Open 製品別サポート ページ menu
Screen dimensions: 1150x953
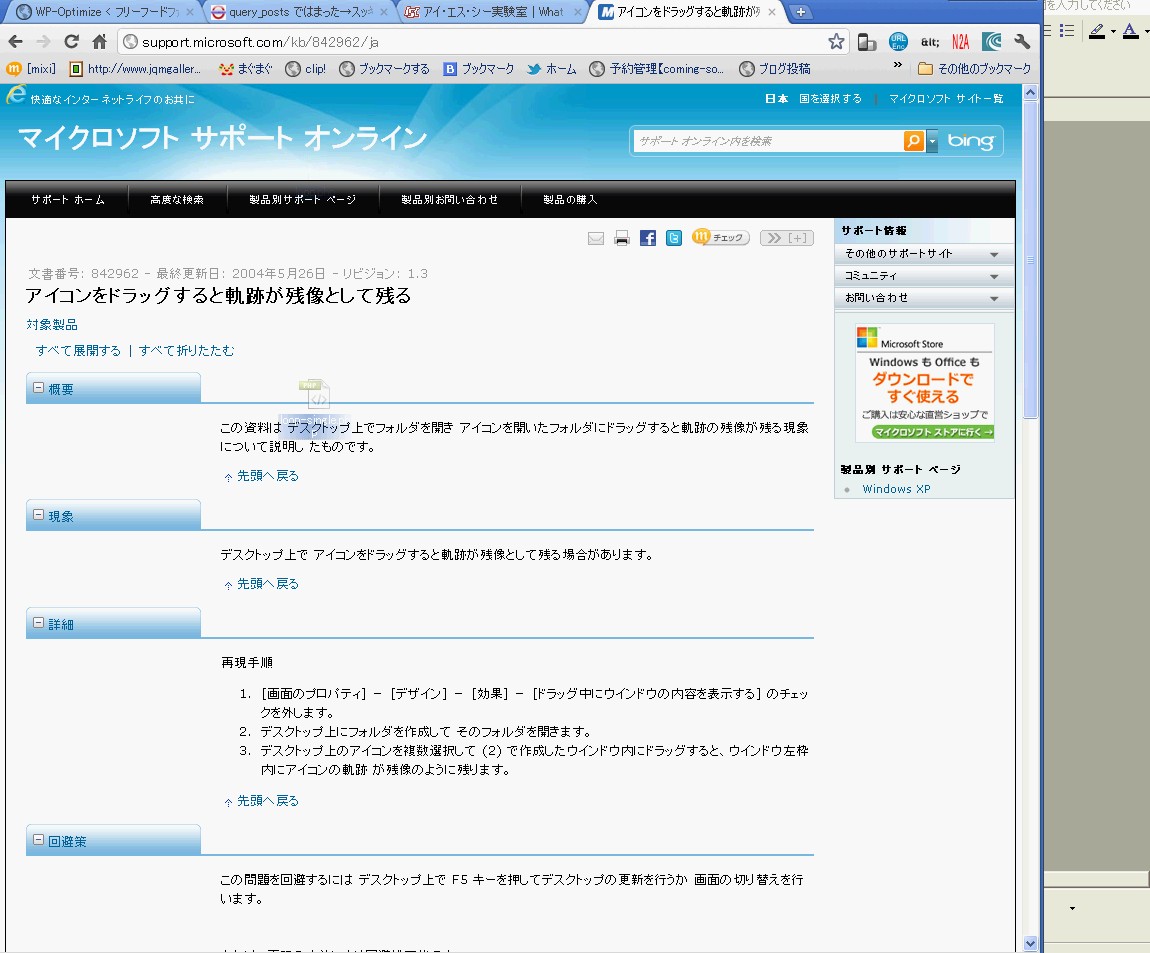[x=302, y=200]
